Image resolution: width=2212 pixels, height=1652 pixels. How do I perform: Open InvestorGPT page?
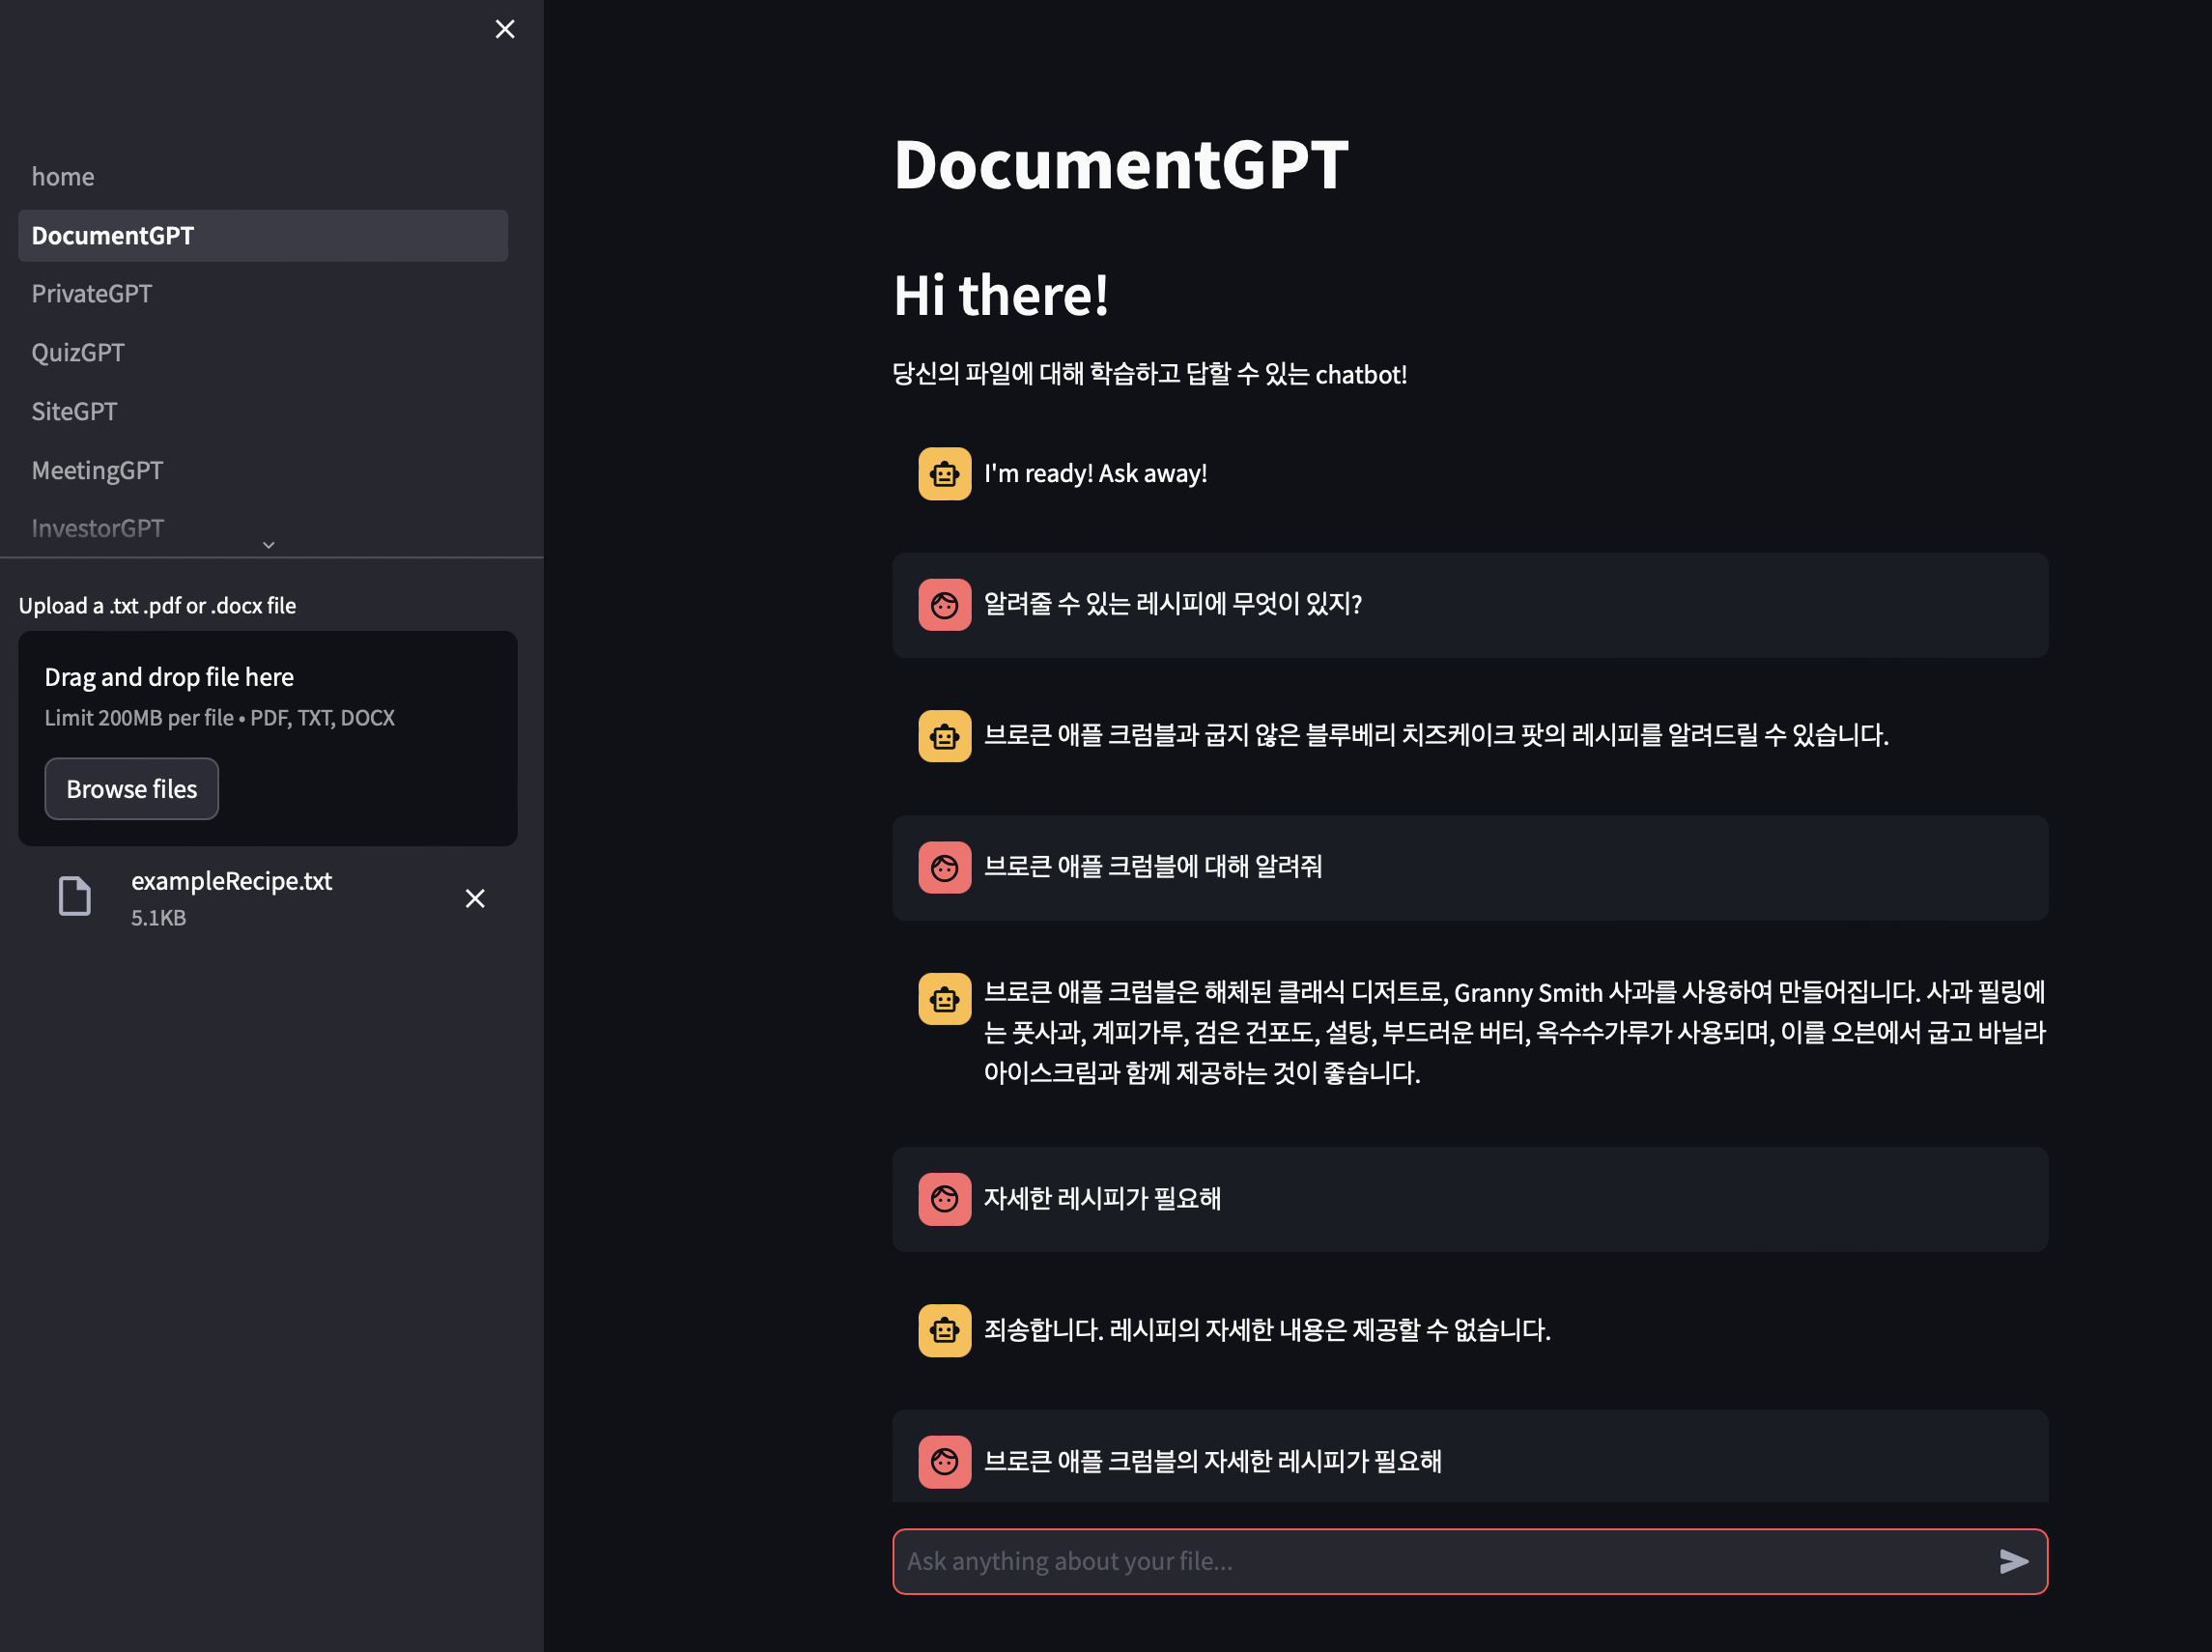pyautogui.click(x=97, y=528)
